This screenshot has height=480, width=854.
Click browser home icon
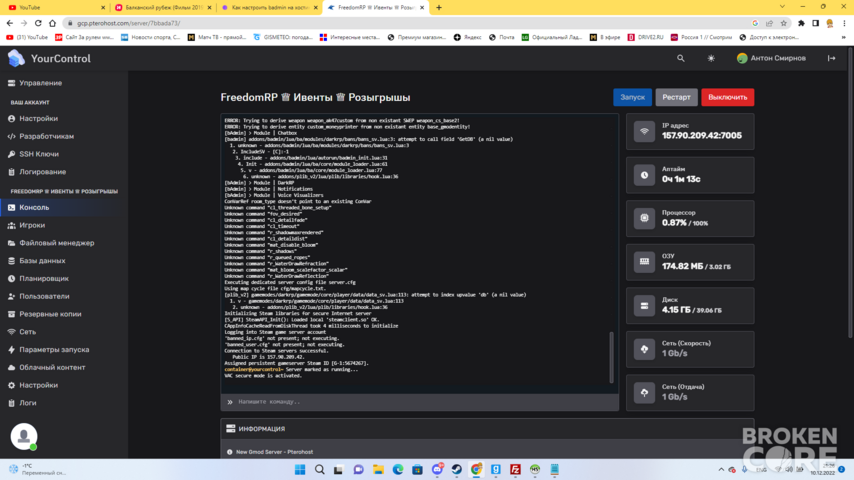pos(52,23)
